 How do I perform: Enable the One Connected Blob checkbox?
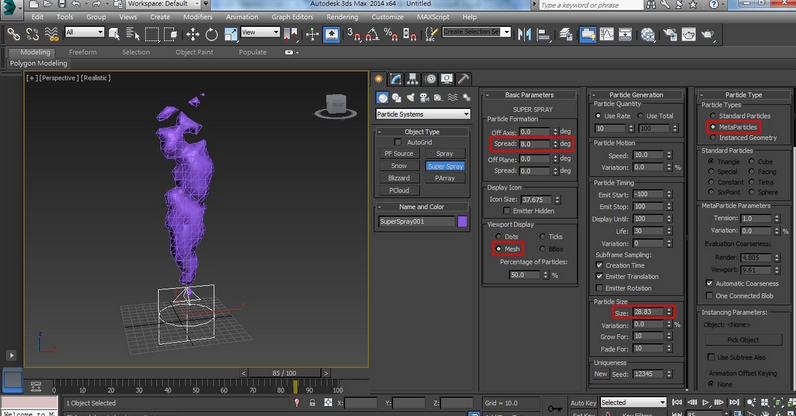click(x=709, y=296)
